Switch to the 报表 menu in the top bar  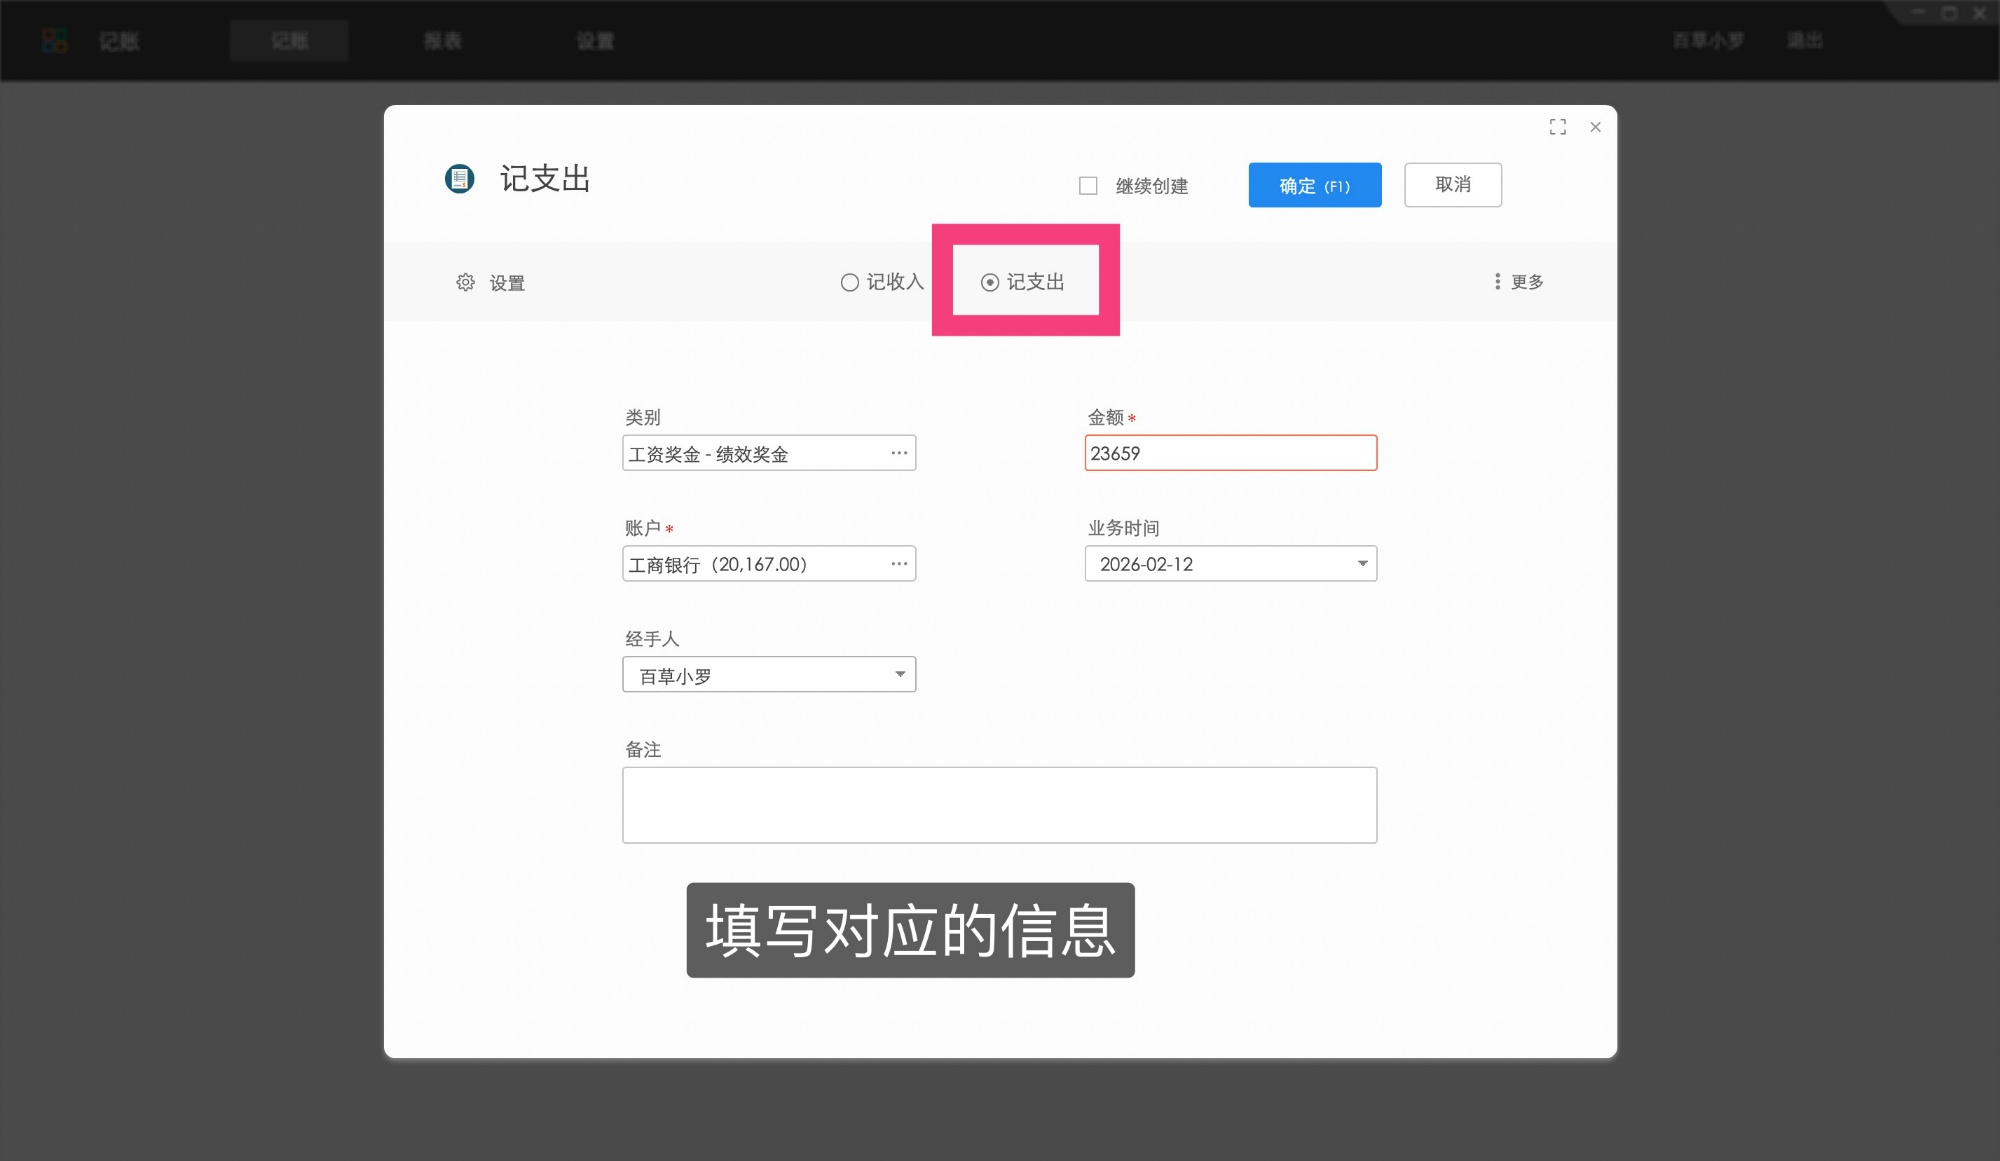[x=441, y=41]
